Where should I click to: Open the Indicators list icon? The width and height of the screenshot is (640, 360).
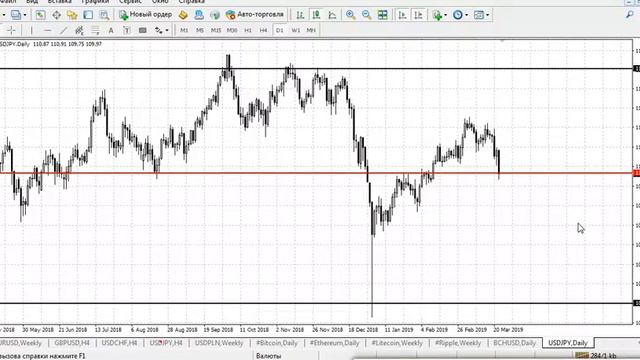(437, 15)
